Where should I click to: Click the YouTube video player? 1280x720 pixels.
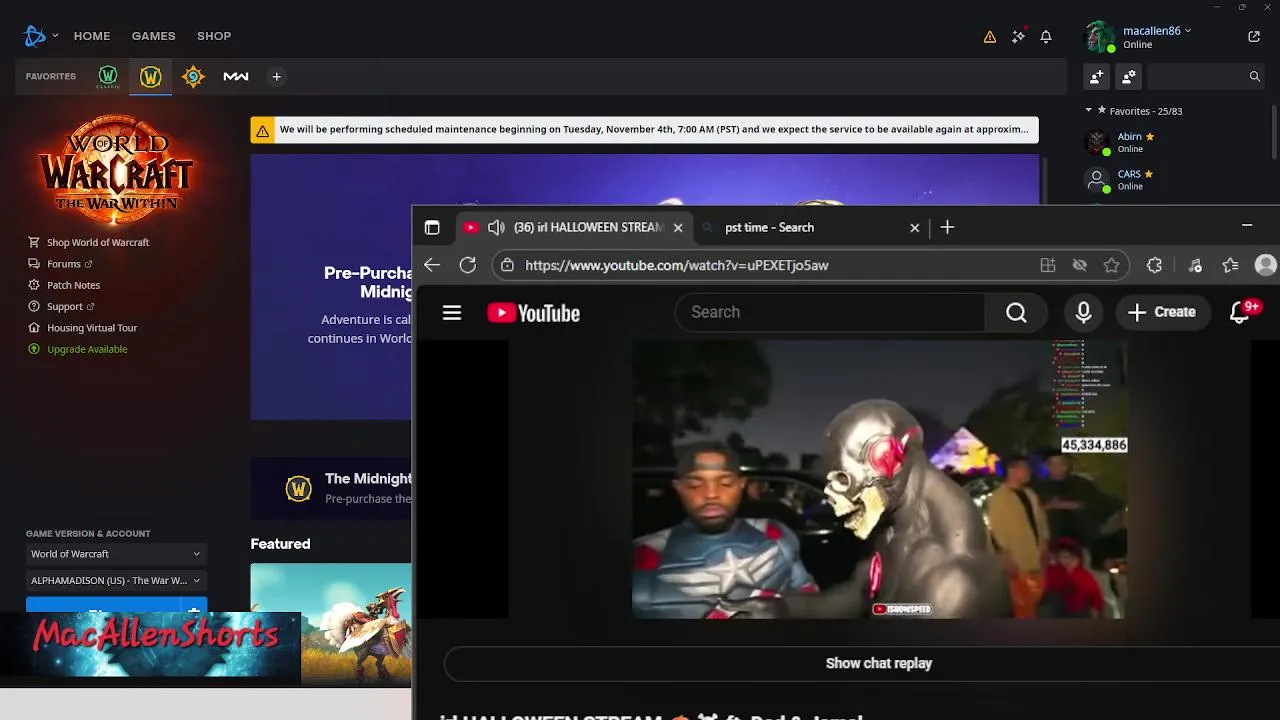879,480
